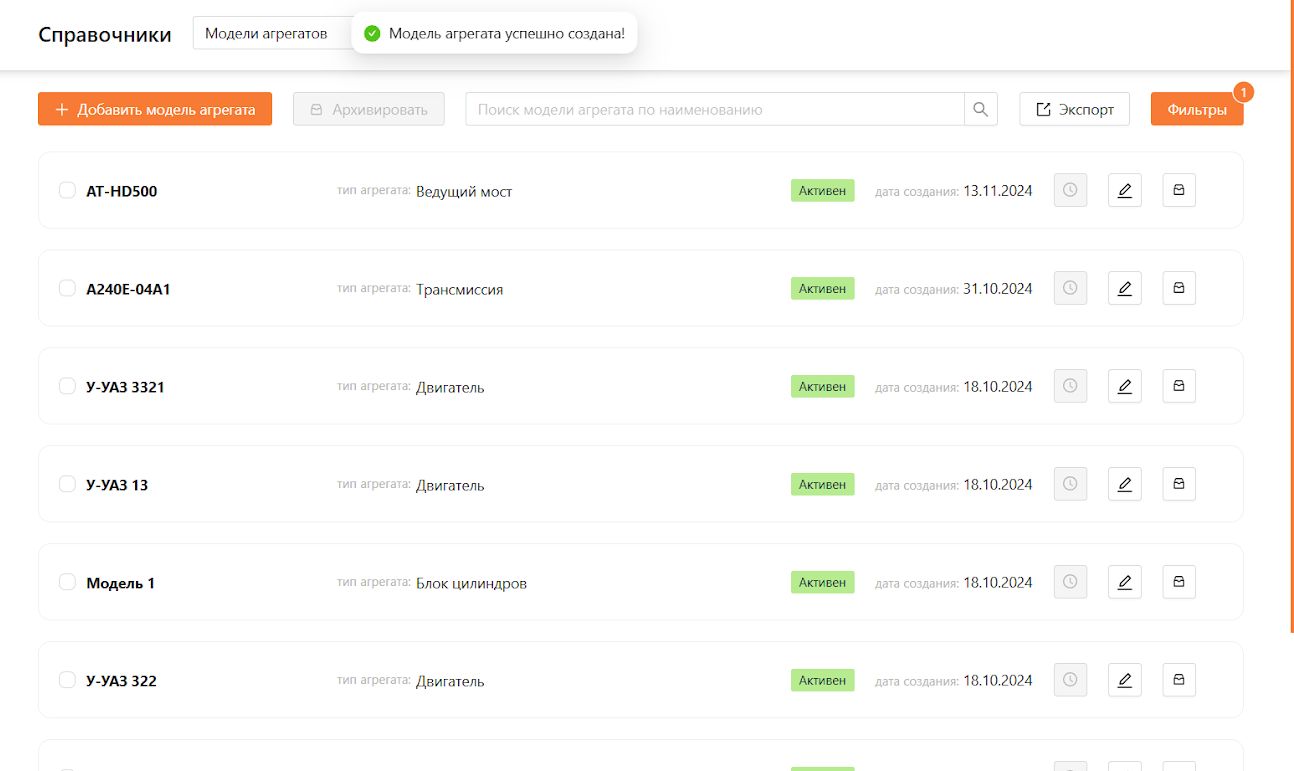This screenshot has width=1294, height=771.
Task: Click the Модель 1 name
Action: [x=120, y=583]
